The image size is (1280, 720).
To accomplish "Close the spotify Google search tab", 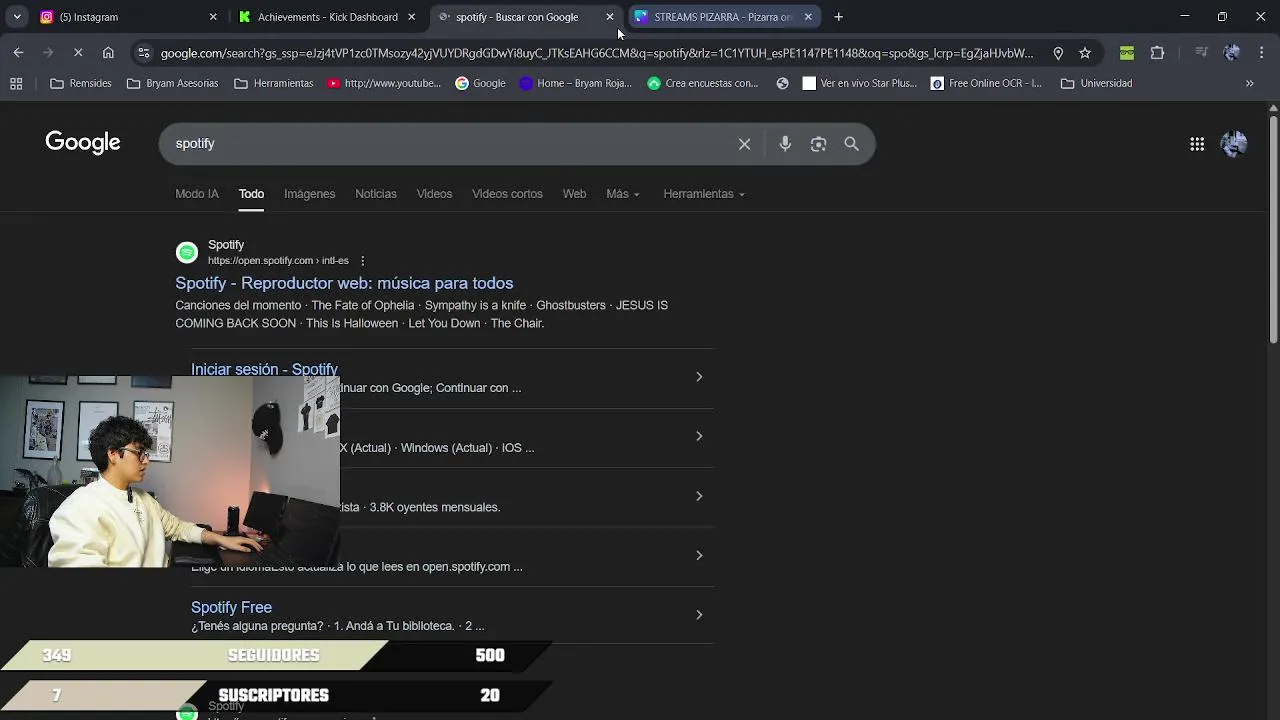I will pyautogui.click(x=610, y=17).
